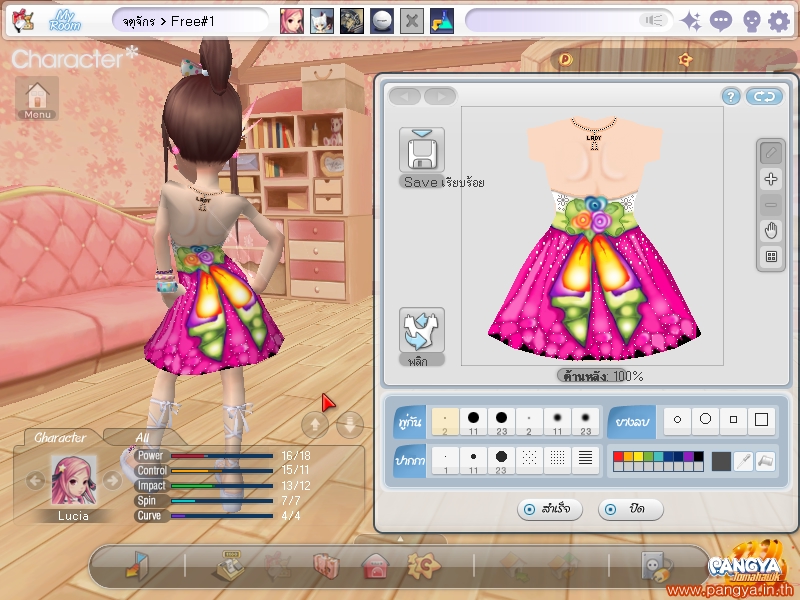Open the chat bubble icon
Image resolution: width=800 pixels, height=600 pixels.
pyautogui.click(x=720, y=21)
